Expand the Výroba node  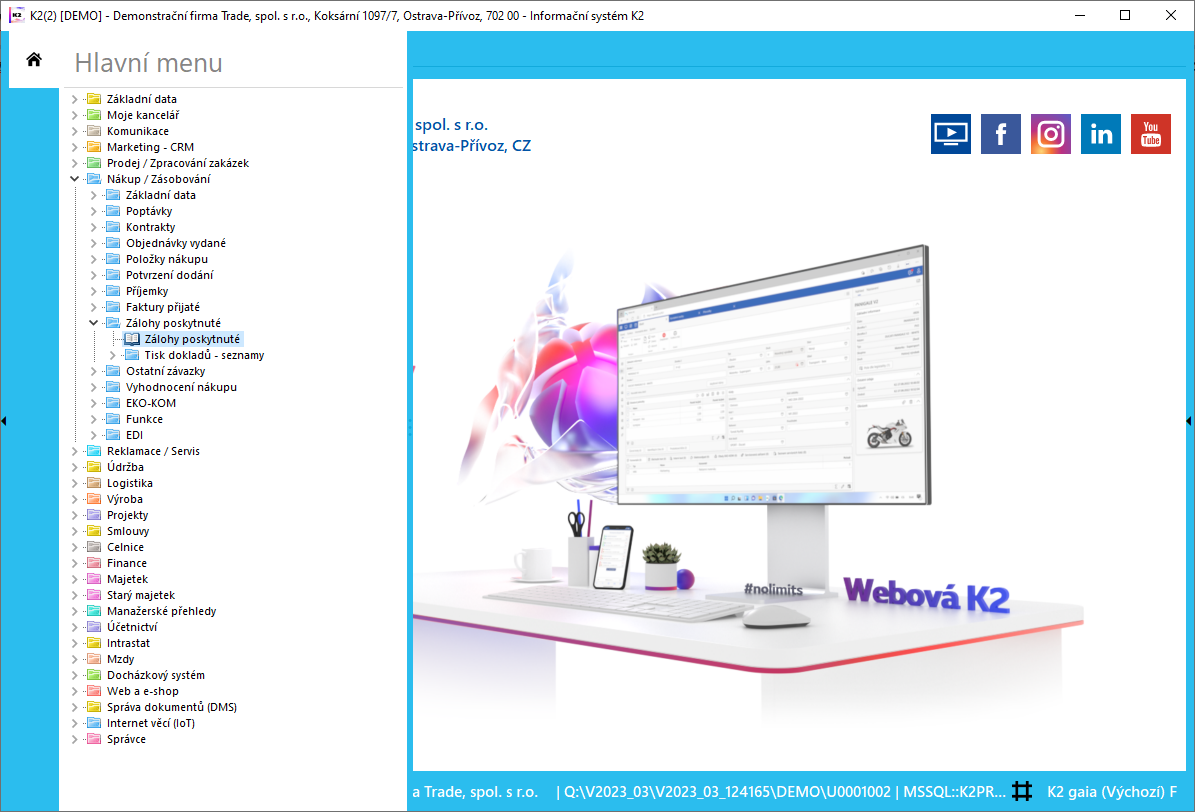coord(75,499)
